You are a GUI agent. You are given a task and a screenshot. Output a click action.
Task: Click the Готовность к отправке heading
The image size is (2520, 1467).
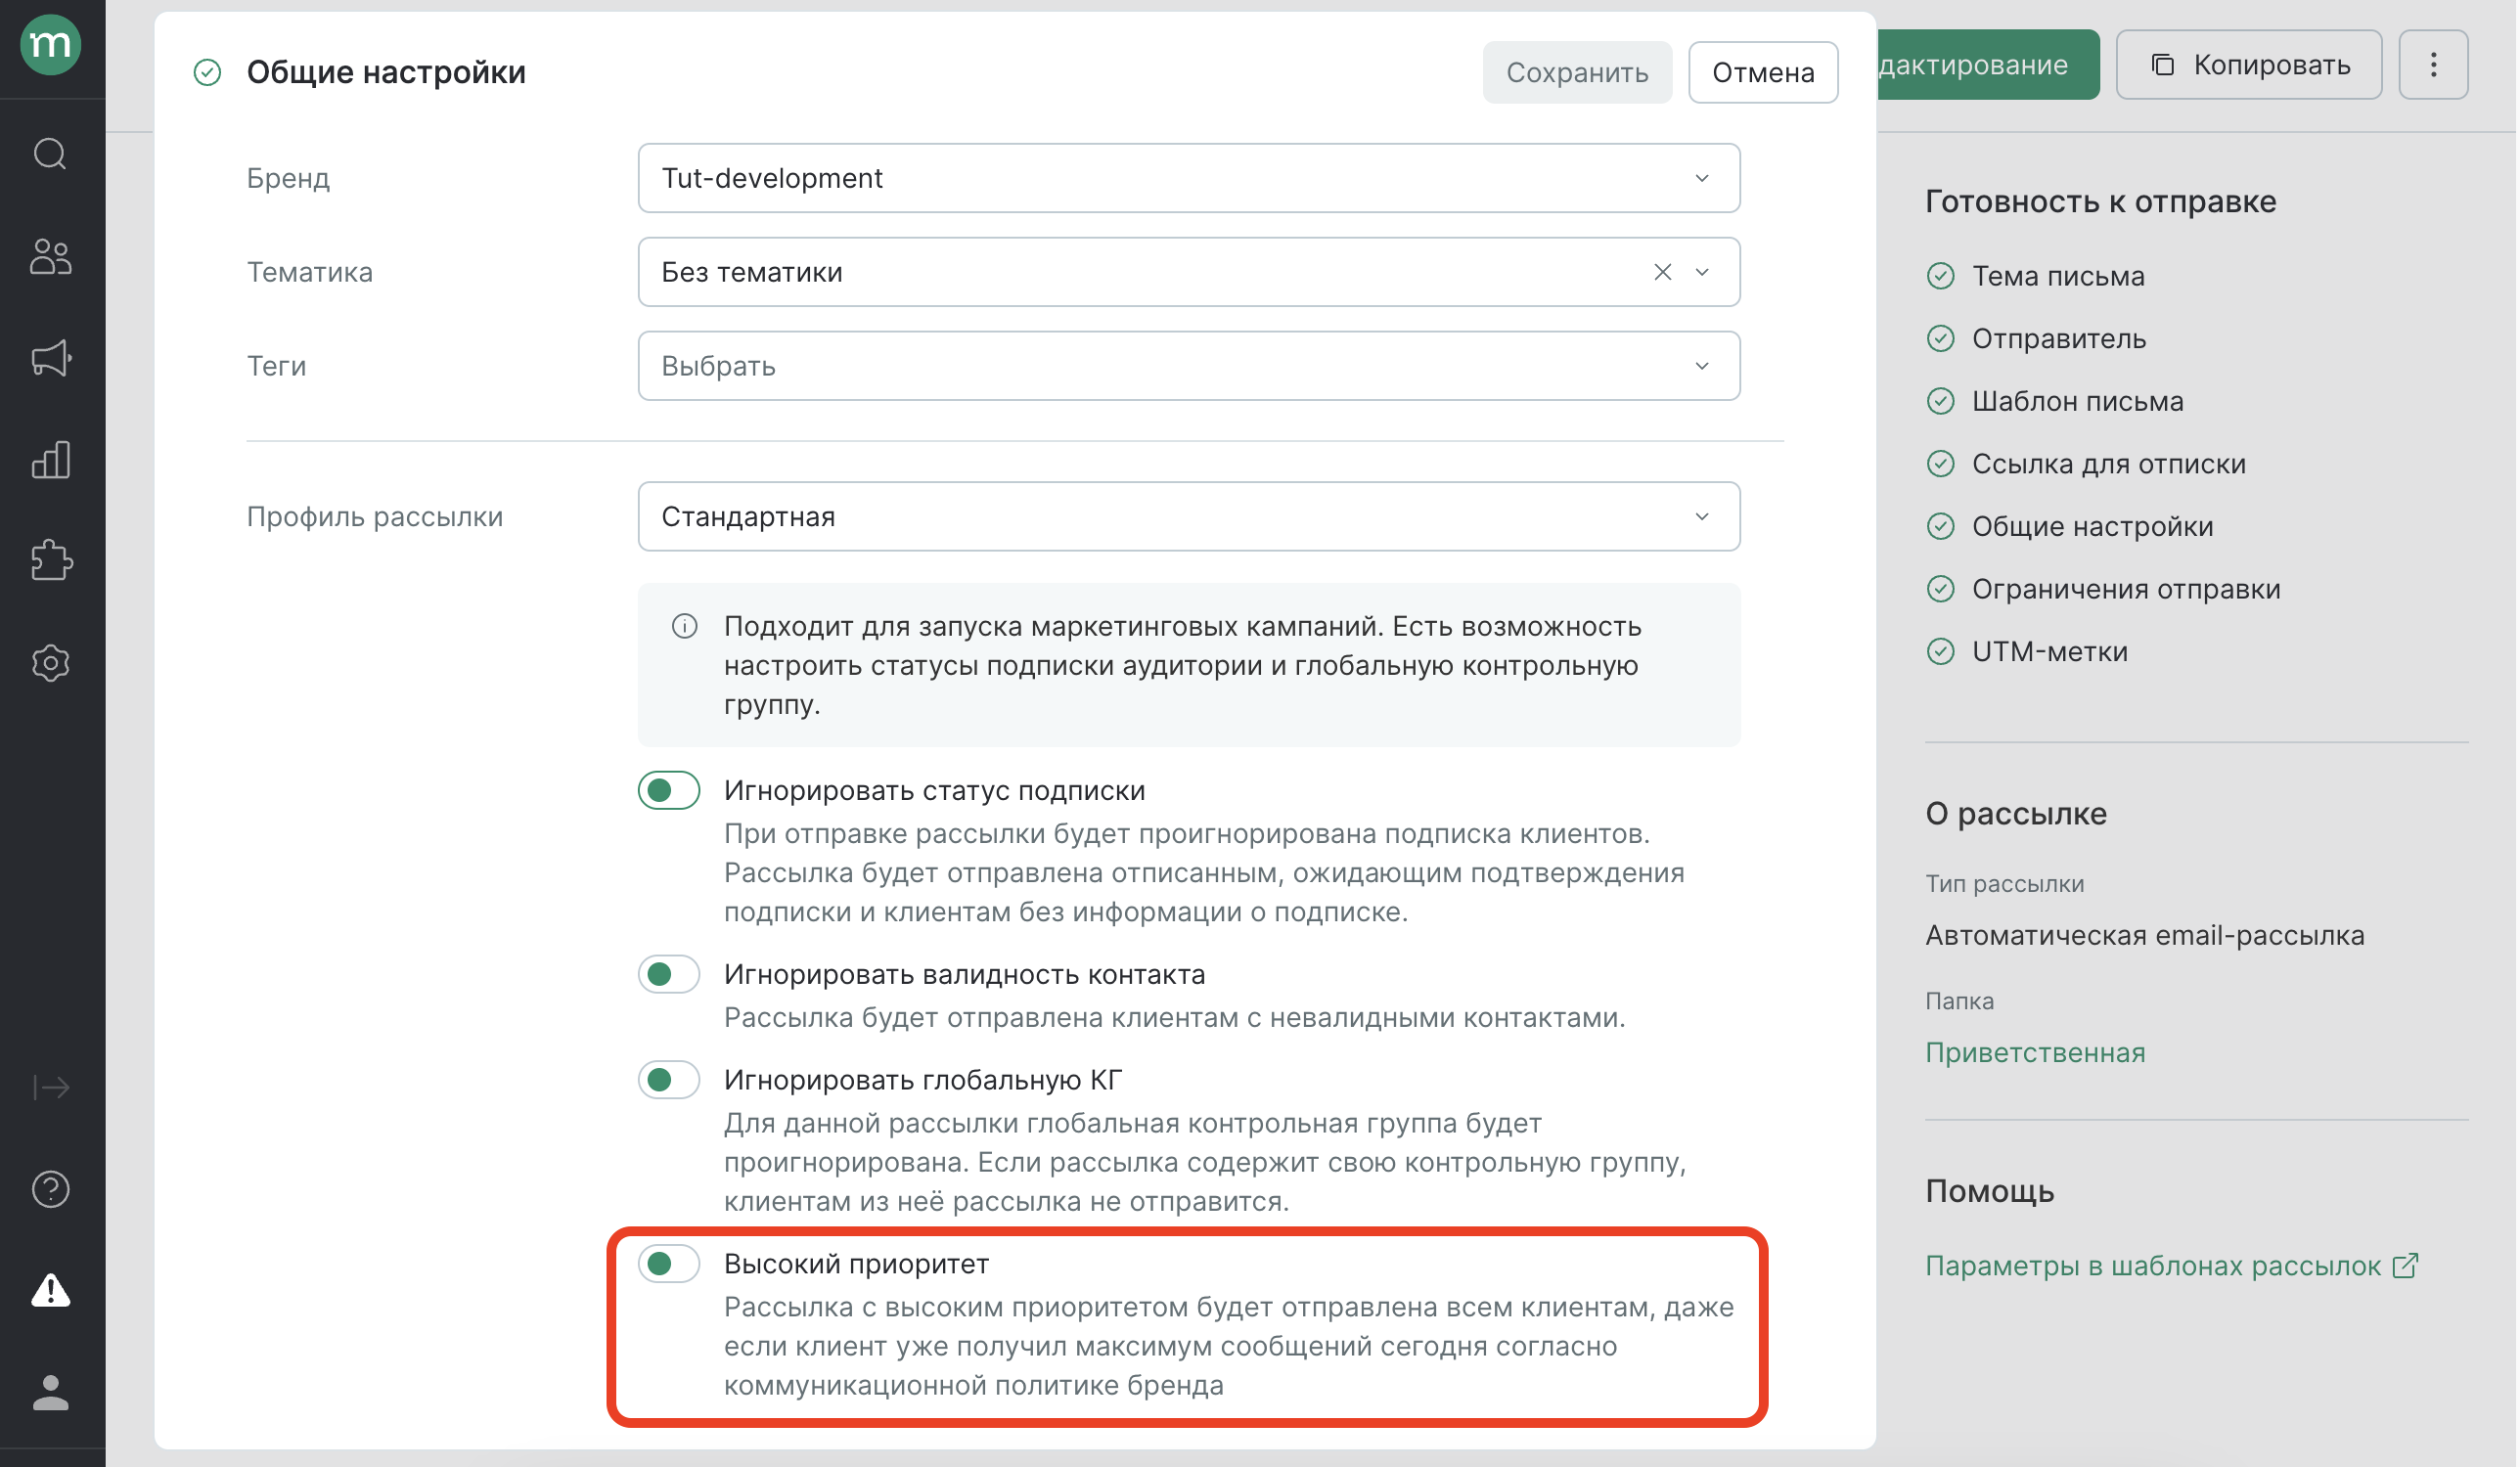2103,202
